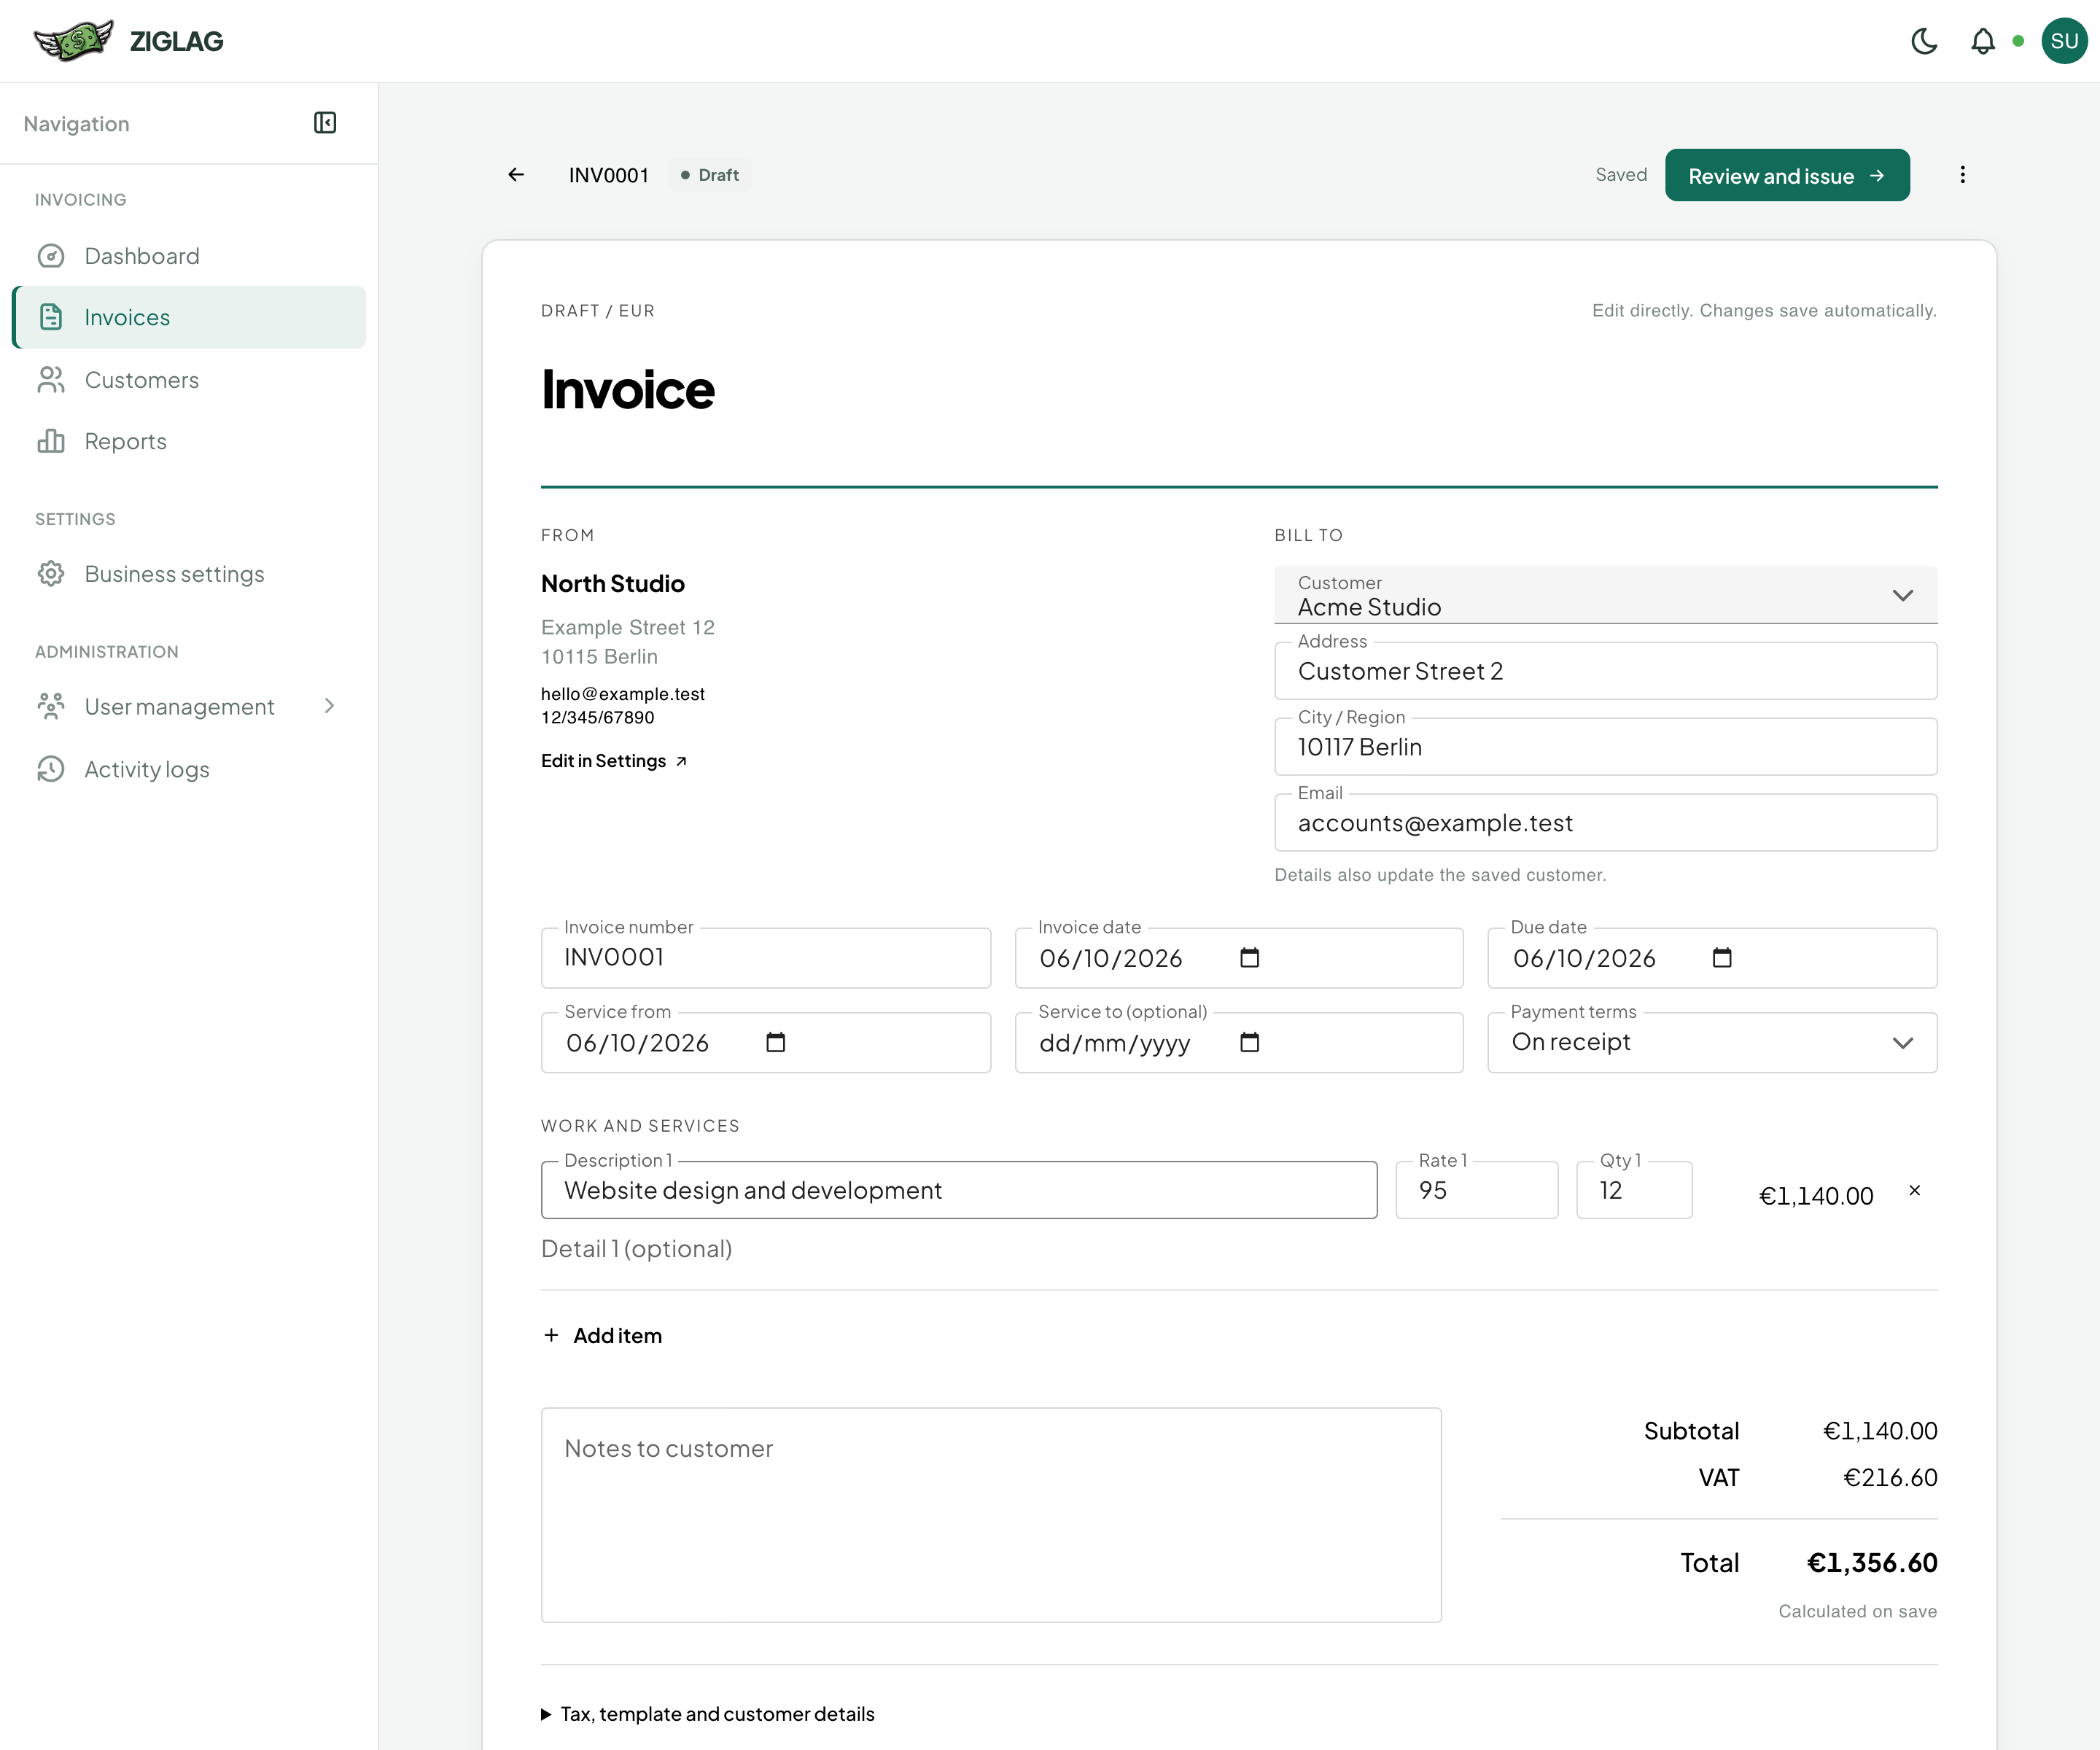Click the Invoice number field
The image size is (2100, 1750).
point(766,958)
